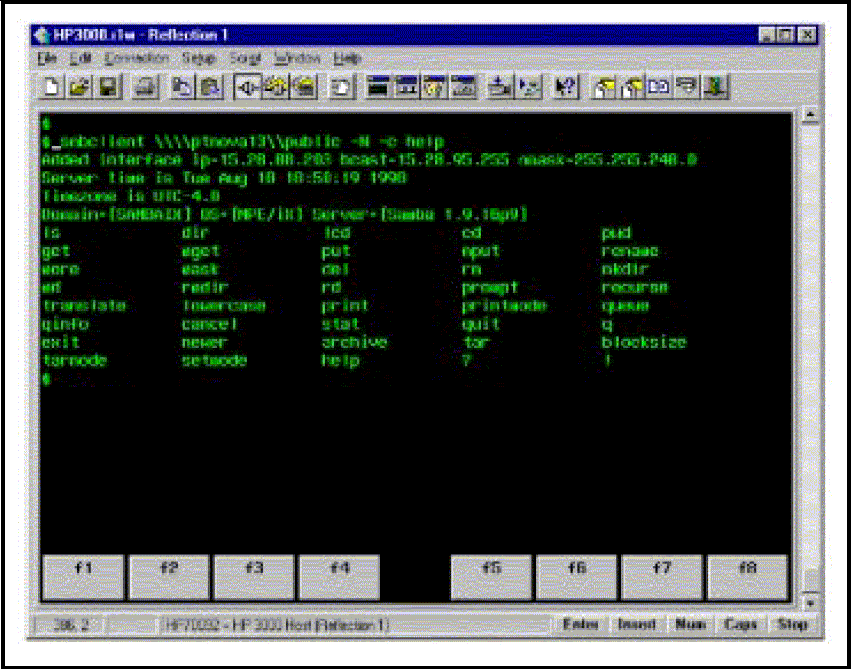Click the vertical scrollbar thumb near bottom
Screen dimensions: 851x670
point(810,582)
